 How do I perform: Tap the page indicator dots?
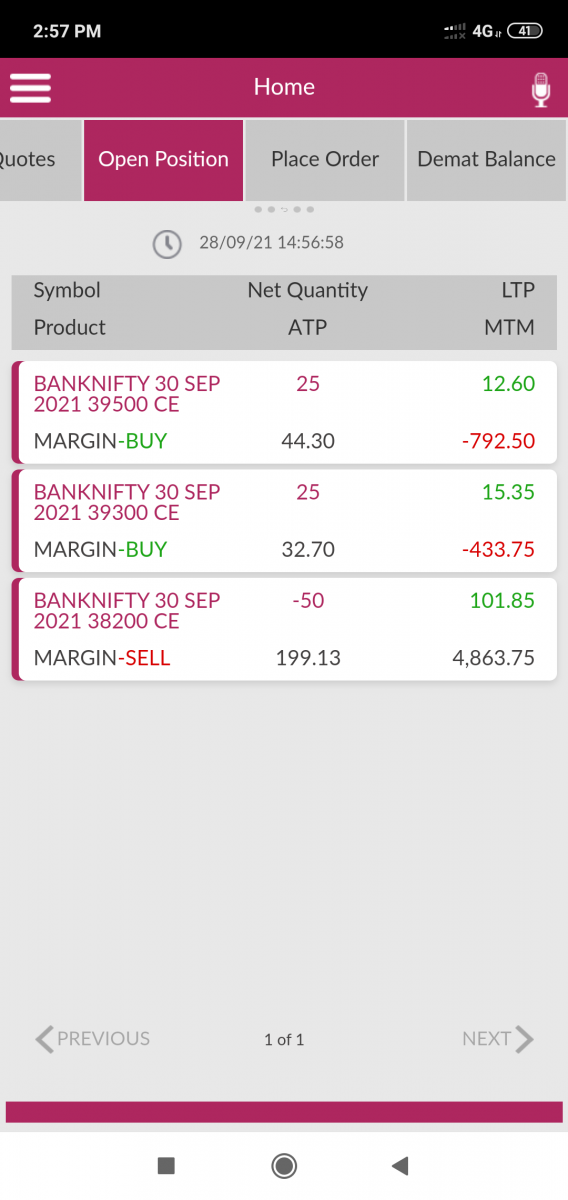pyautogui.click(x=284, y=210)
